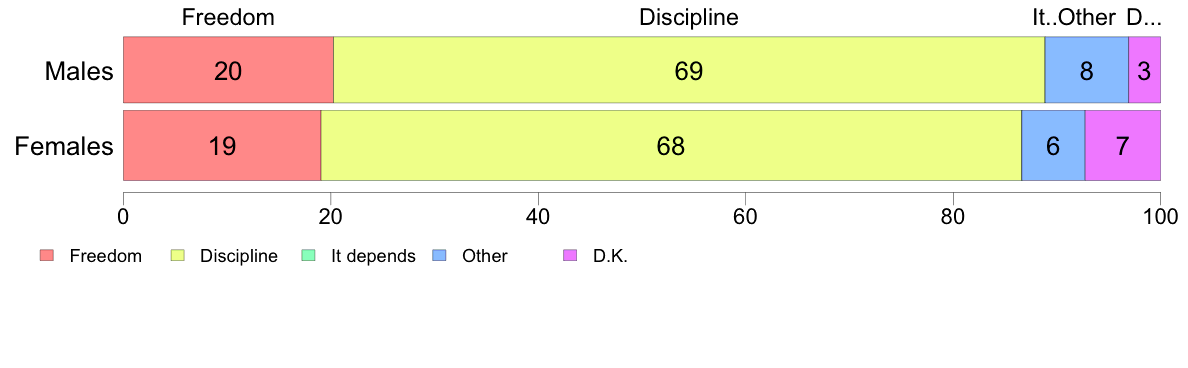This screenshot has height=368, width=1188.
Task: Select the Females Discipline segment labeled 68
Action: pyautogui.click(x=671, y=145)
